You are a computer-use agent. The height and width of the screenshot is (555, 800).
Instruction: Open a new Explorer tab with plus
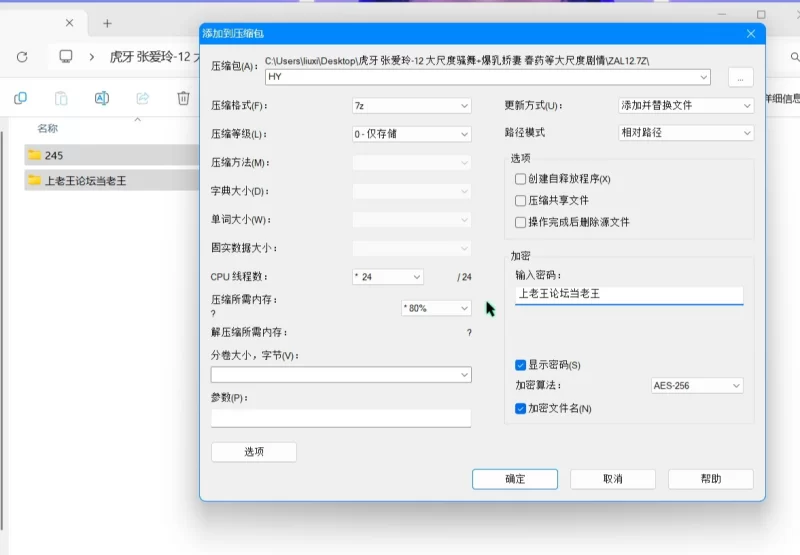[107, 23]
